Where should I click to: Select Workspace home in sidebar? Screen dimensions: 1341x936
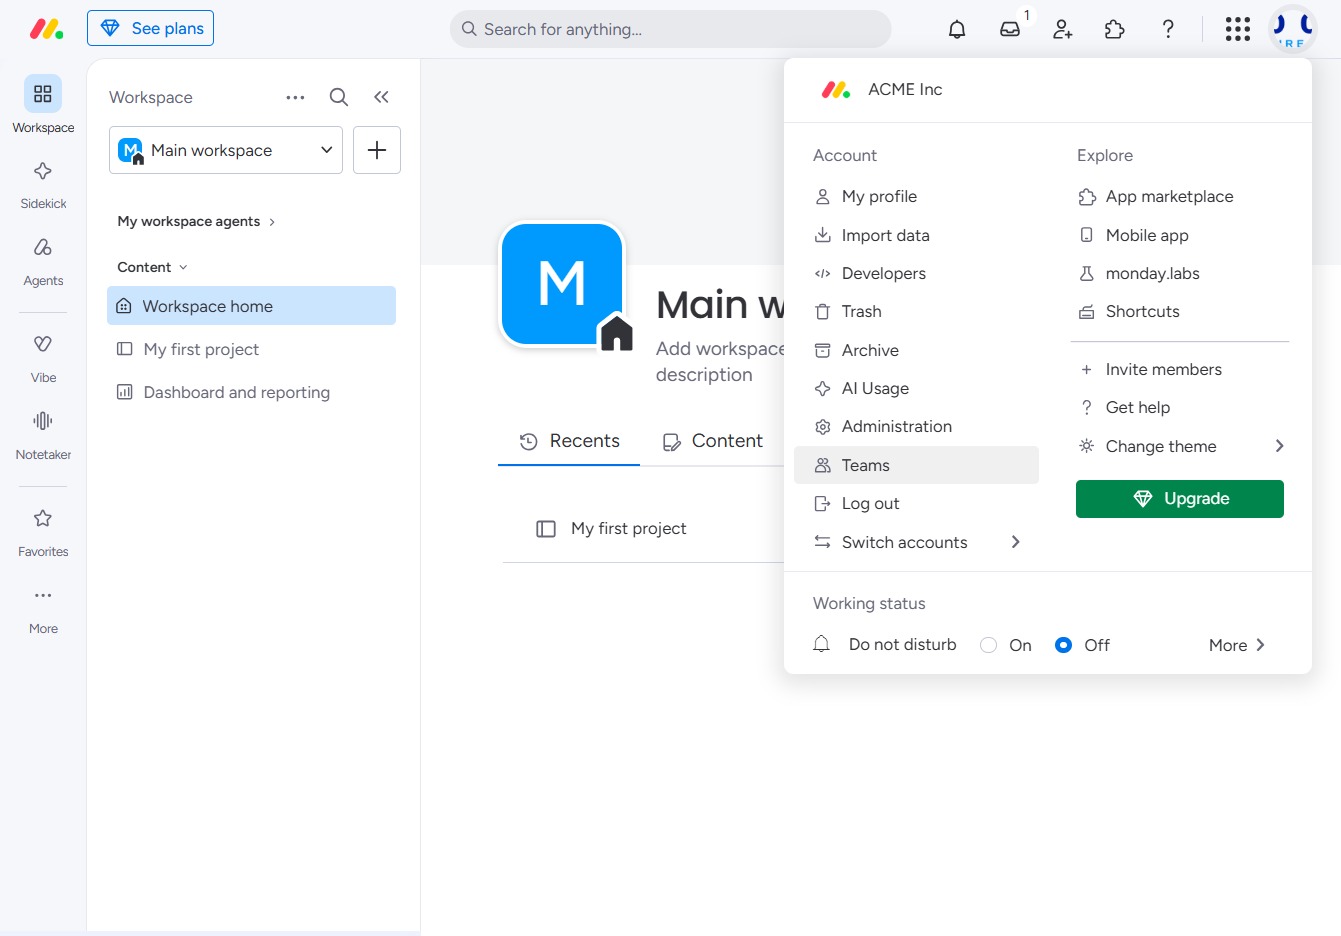(251, 306)
